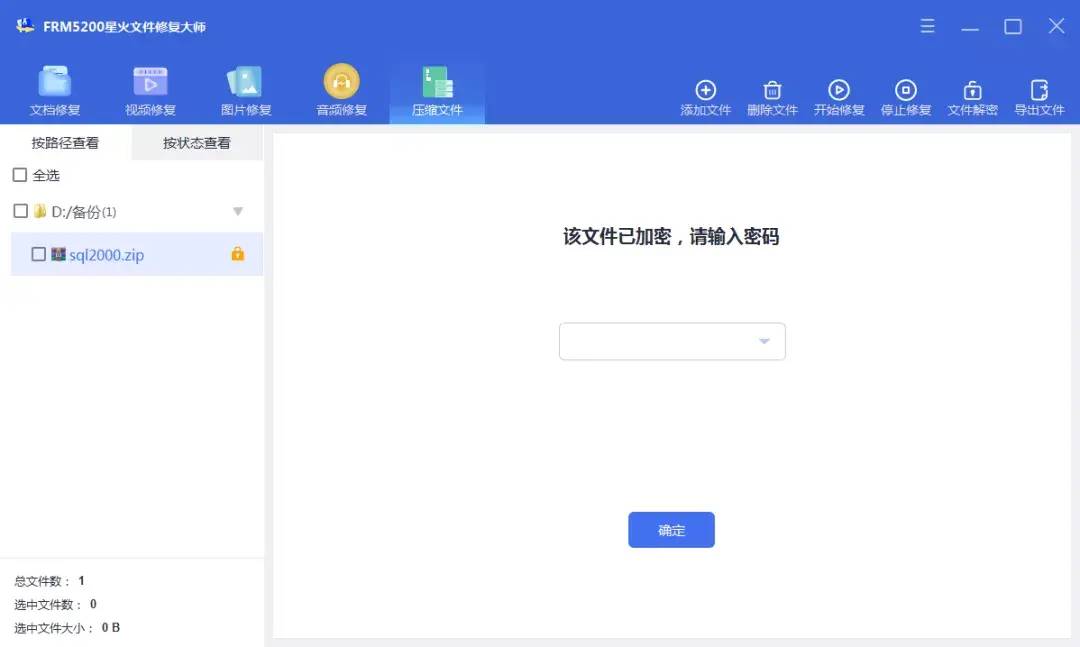
Task: Click the folder icon of D:/备份
Action: coord(40,211)
